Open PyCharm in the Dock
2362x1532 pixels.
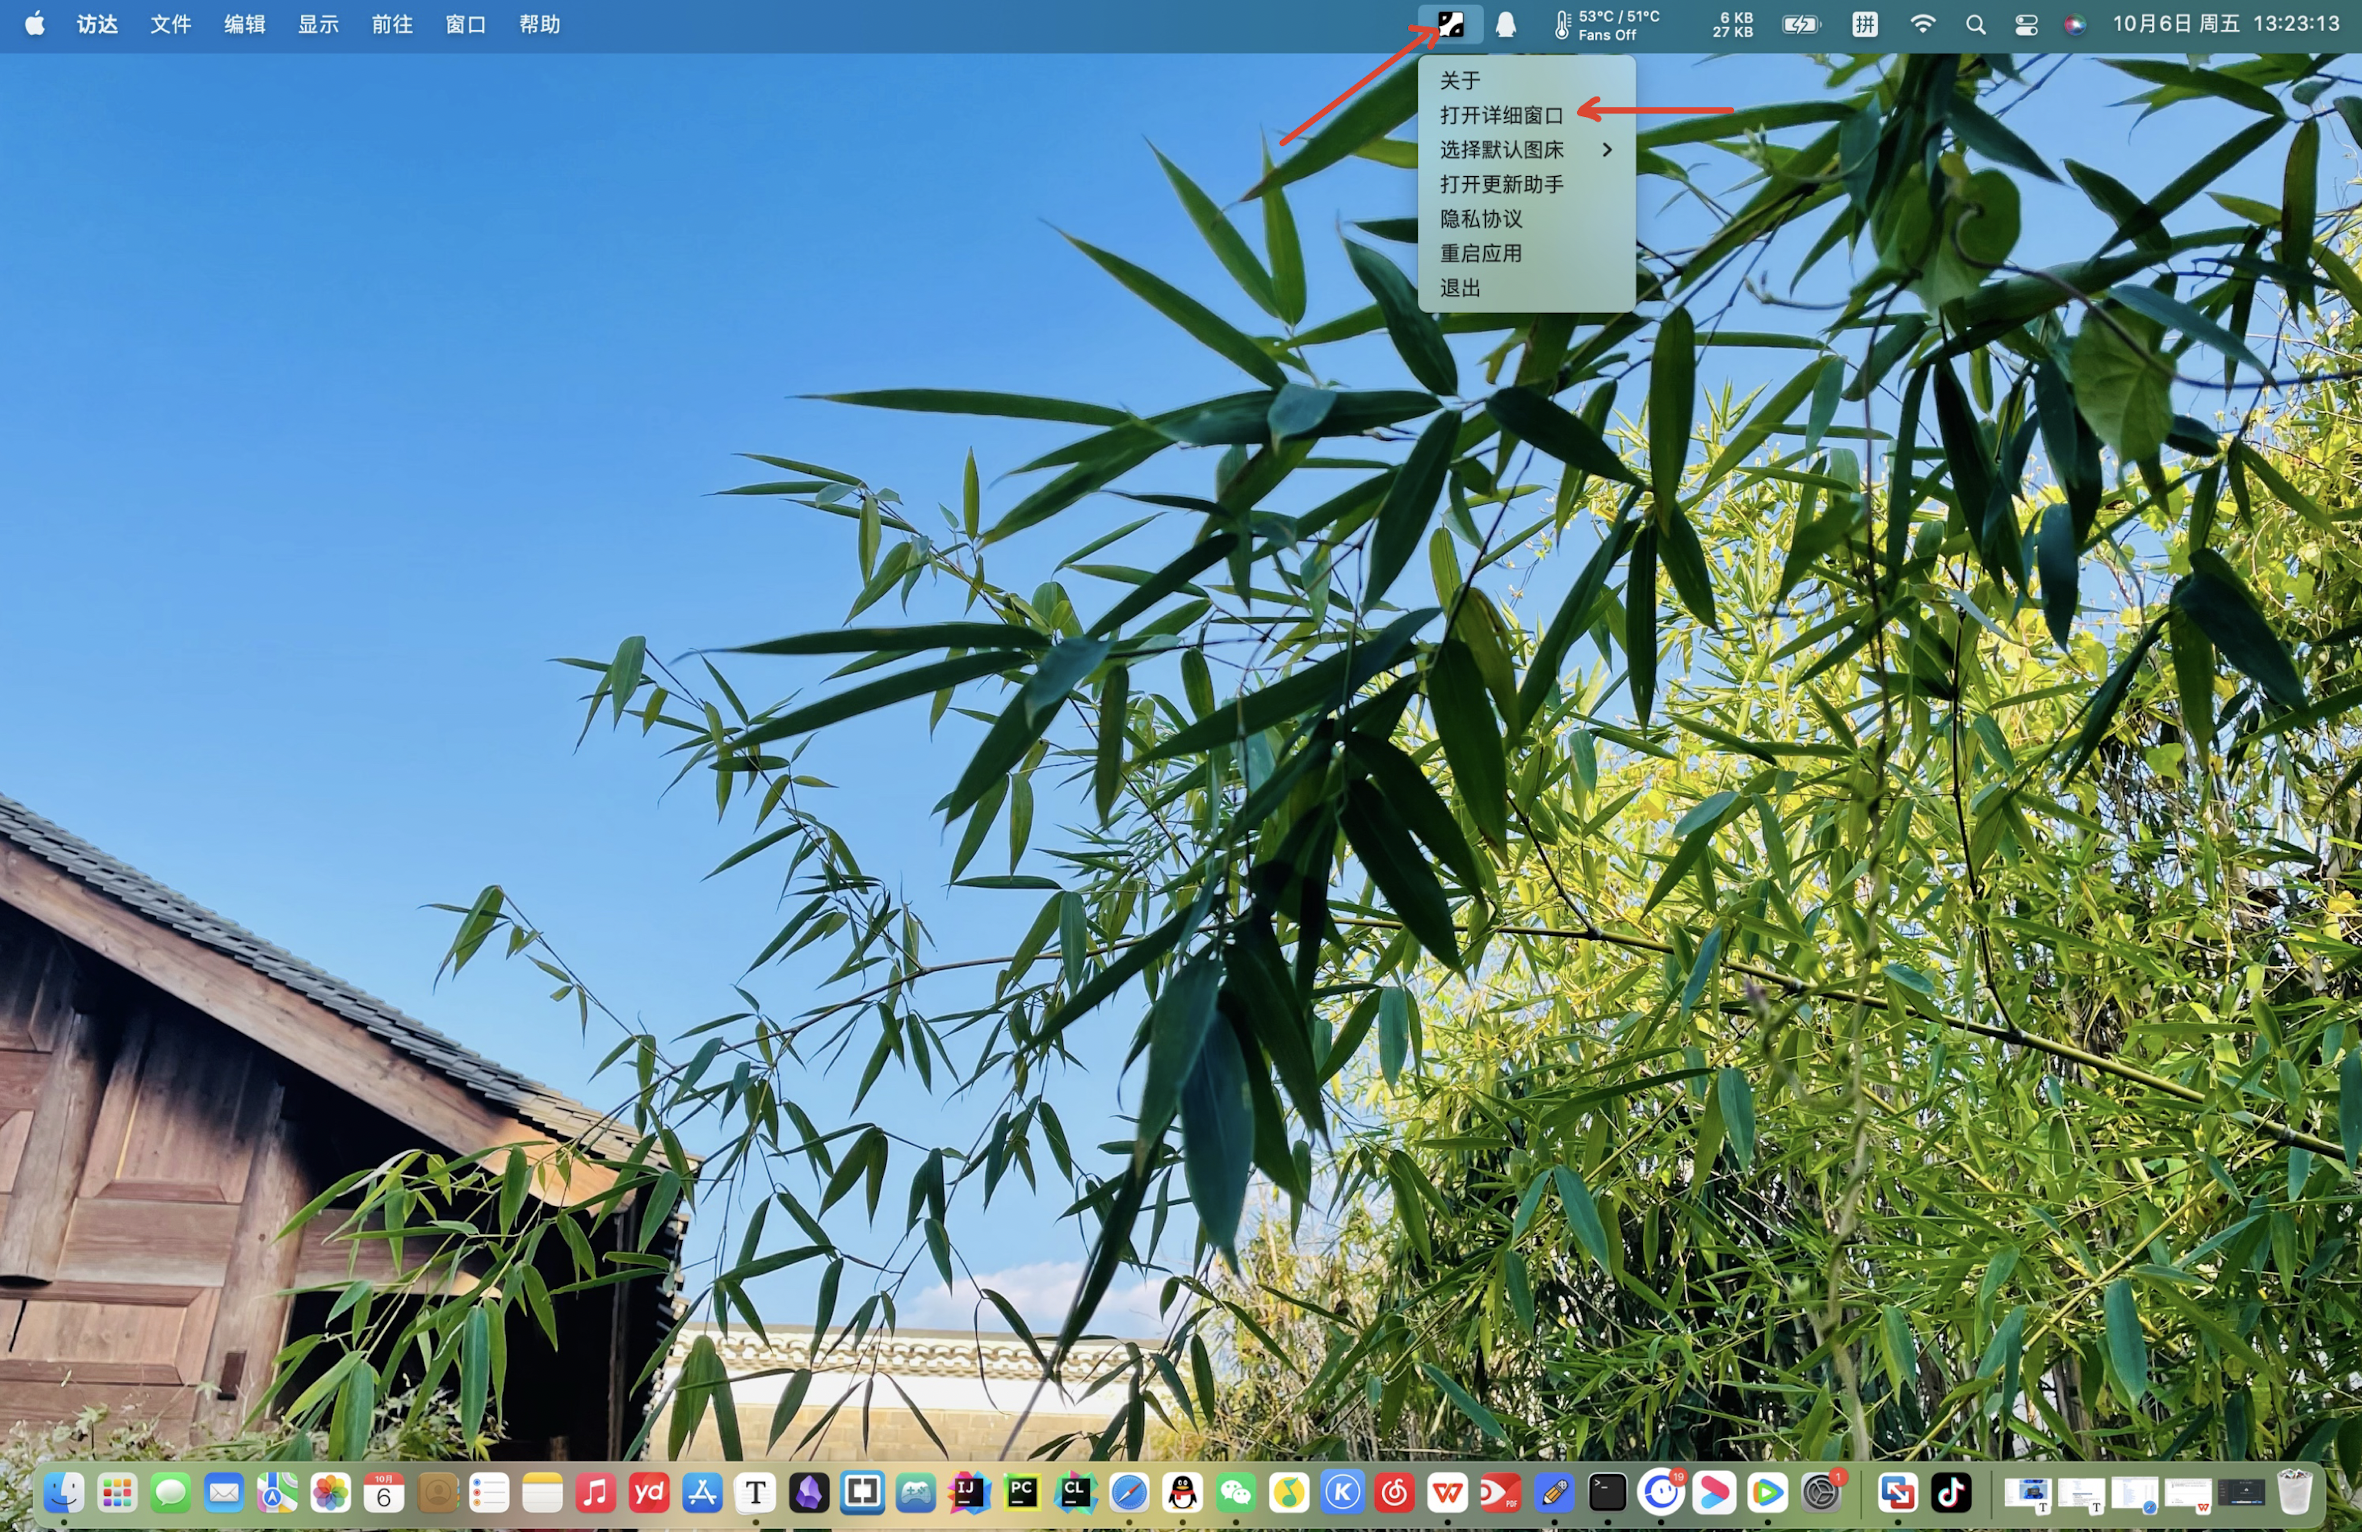point(1022,1493)
